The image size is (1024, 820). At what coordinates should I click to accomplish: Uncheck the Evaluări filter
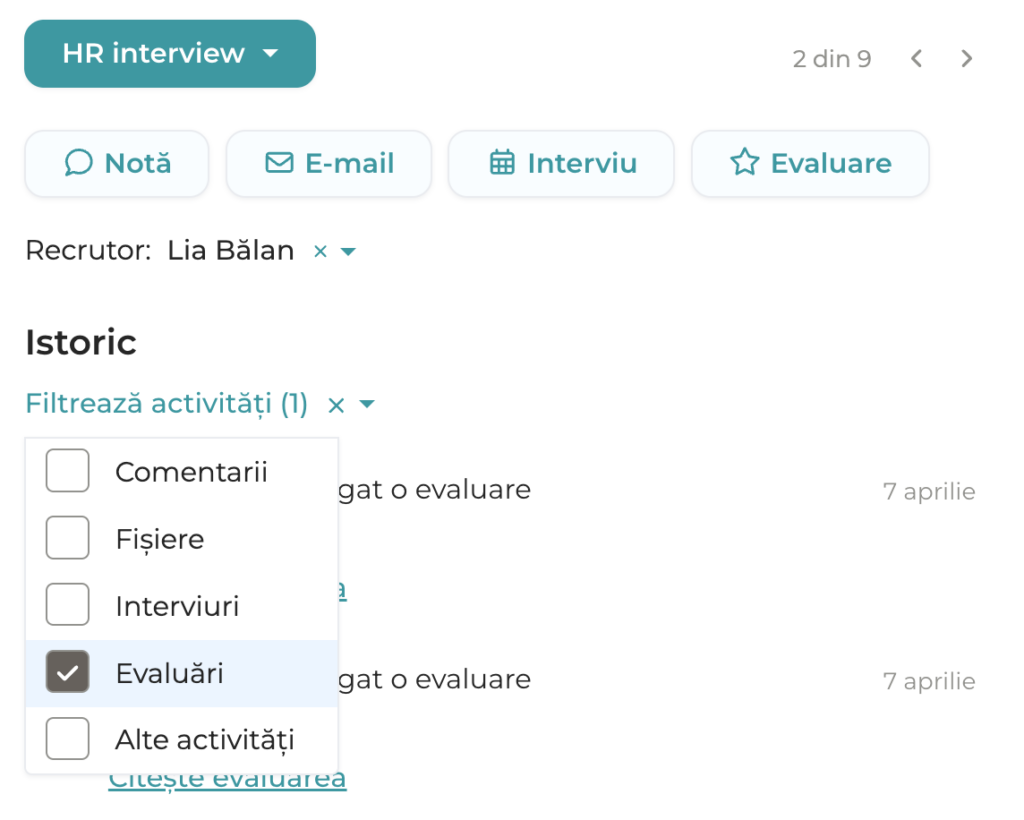tap(67, 672)
